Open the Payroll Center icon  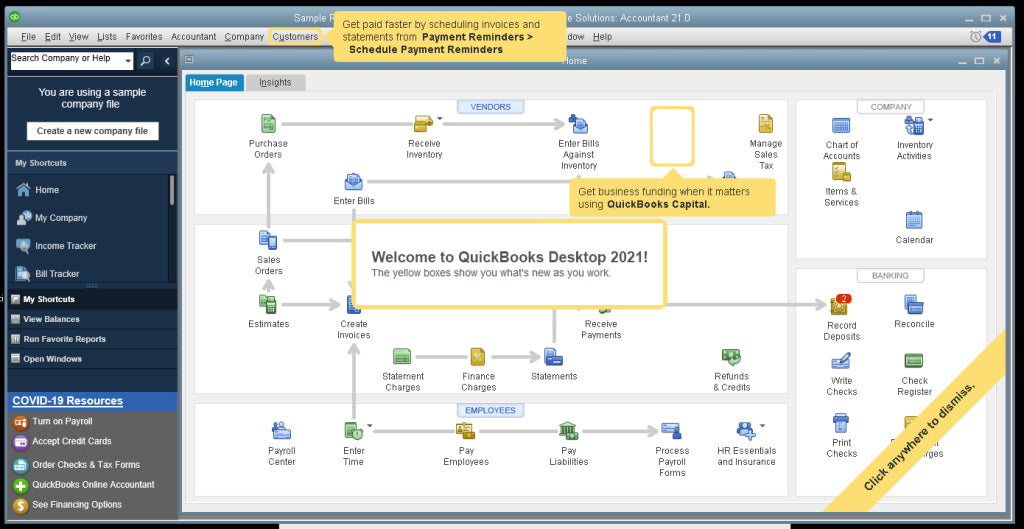tap(281, 430)
